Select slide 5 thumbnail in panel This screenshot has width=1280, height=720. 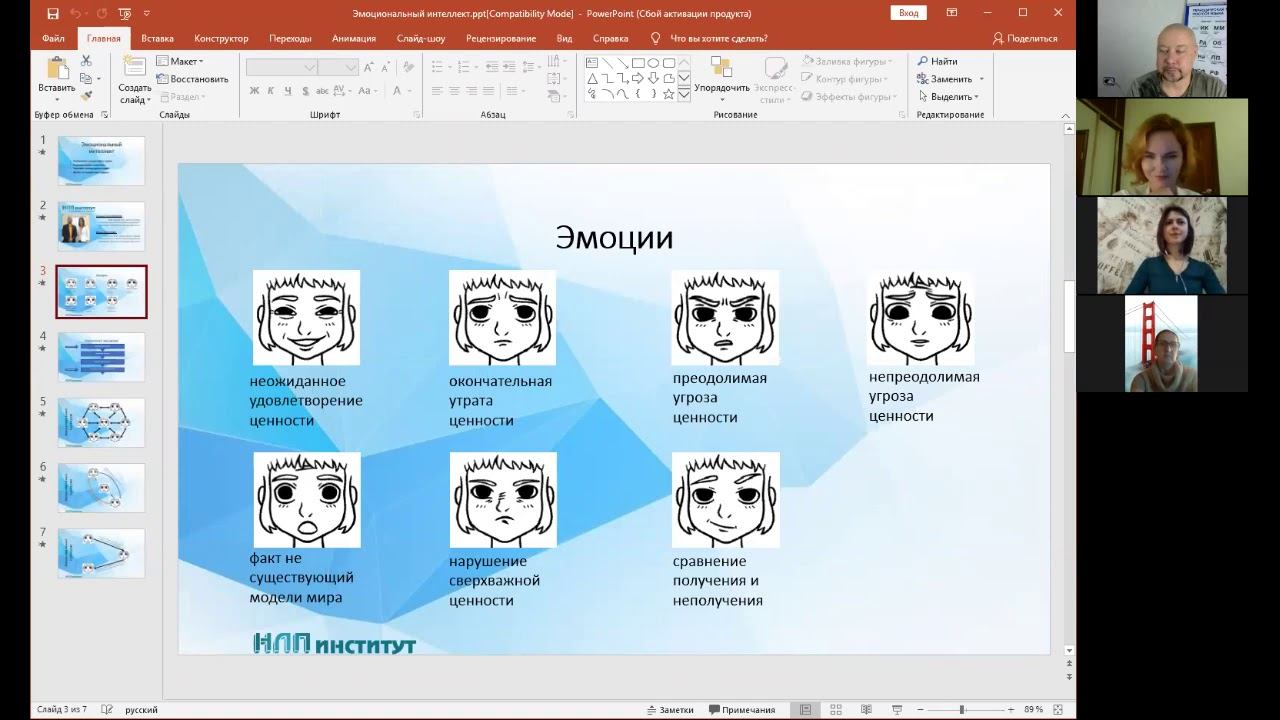click(101, 422)
